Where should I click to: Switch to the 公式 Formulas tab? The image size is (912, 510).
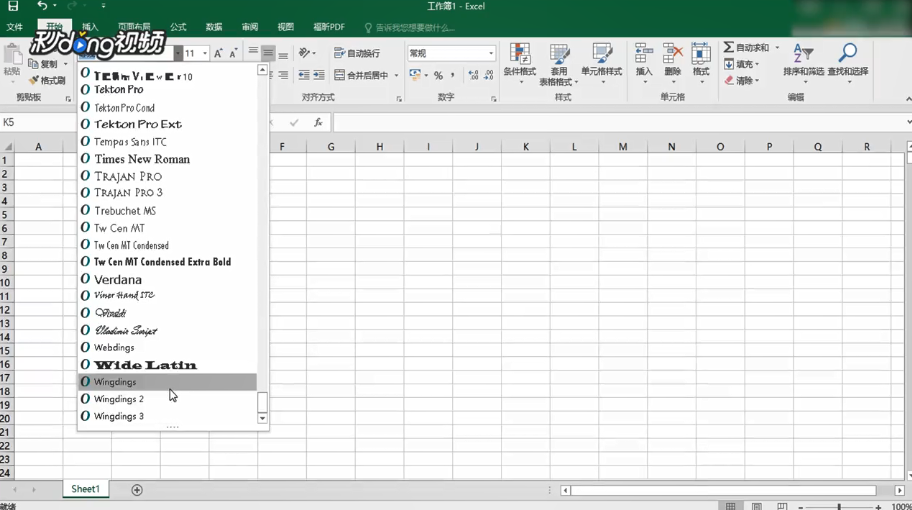[178, 27]
